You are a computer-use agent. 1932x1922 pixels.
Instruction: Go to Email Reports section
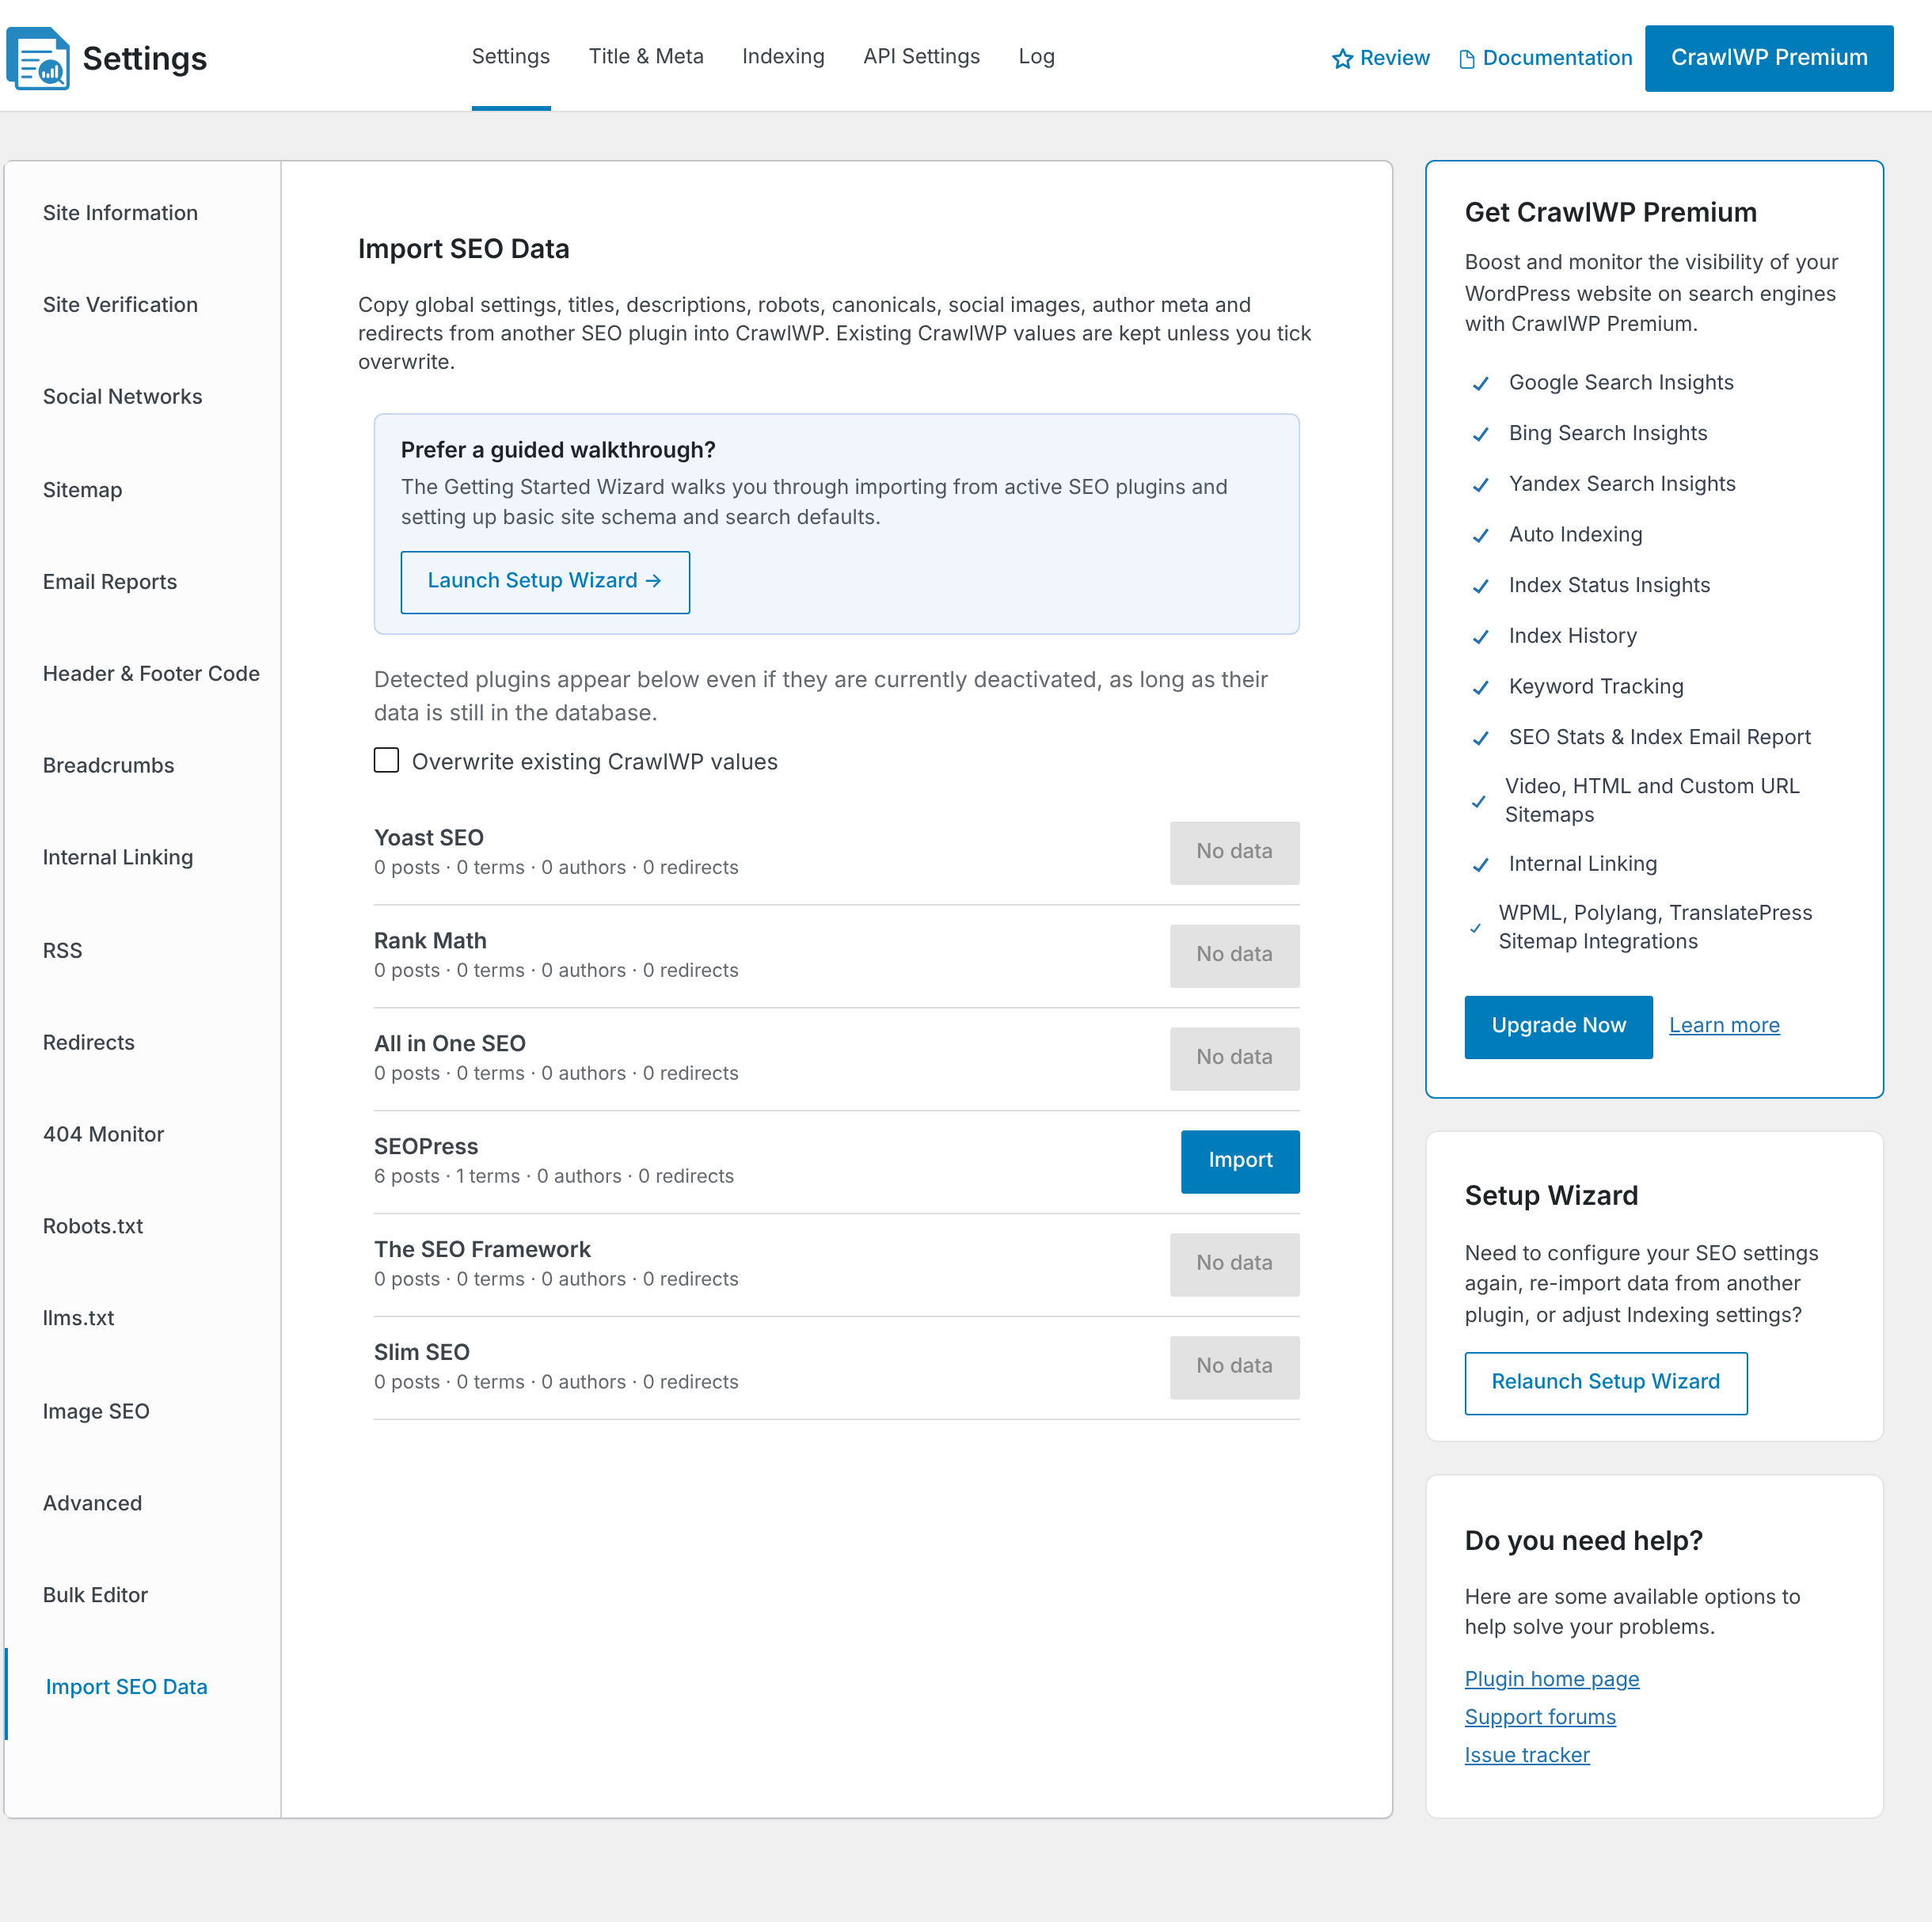coord(109,582)
